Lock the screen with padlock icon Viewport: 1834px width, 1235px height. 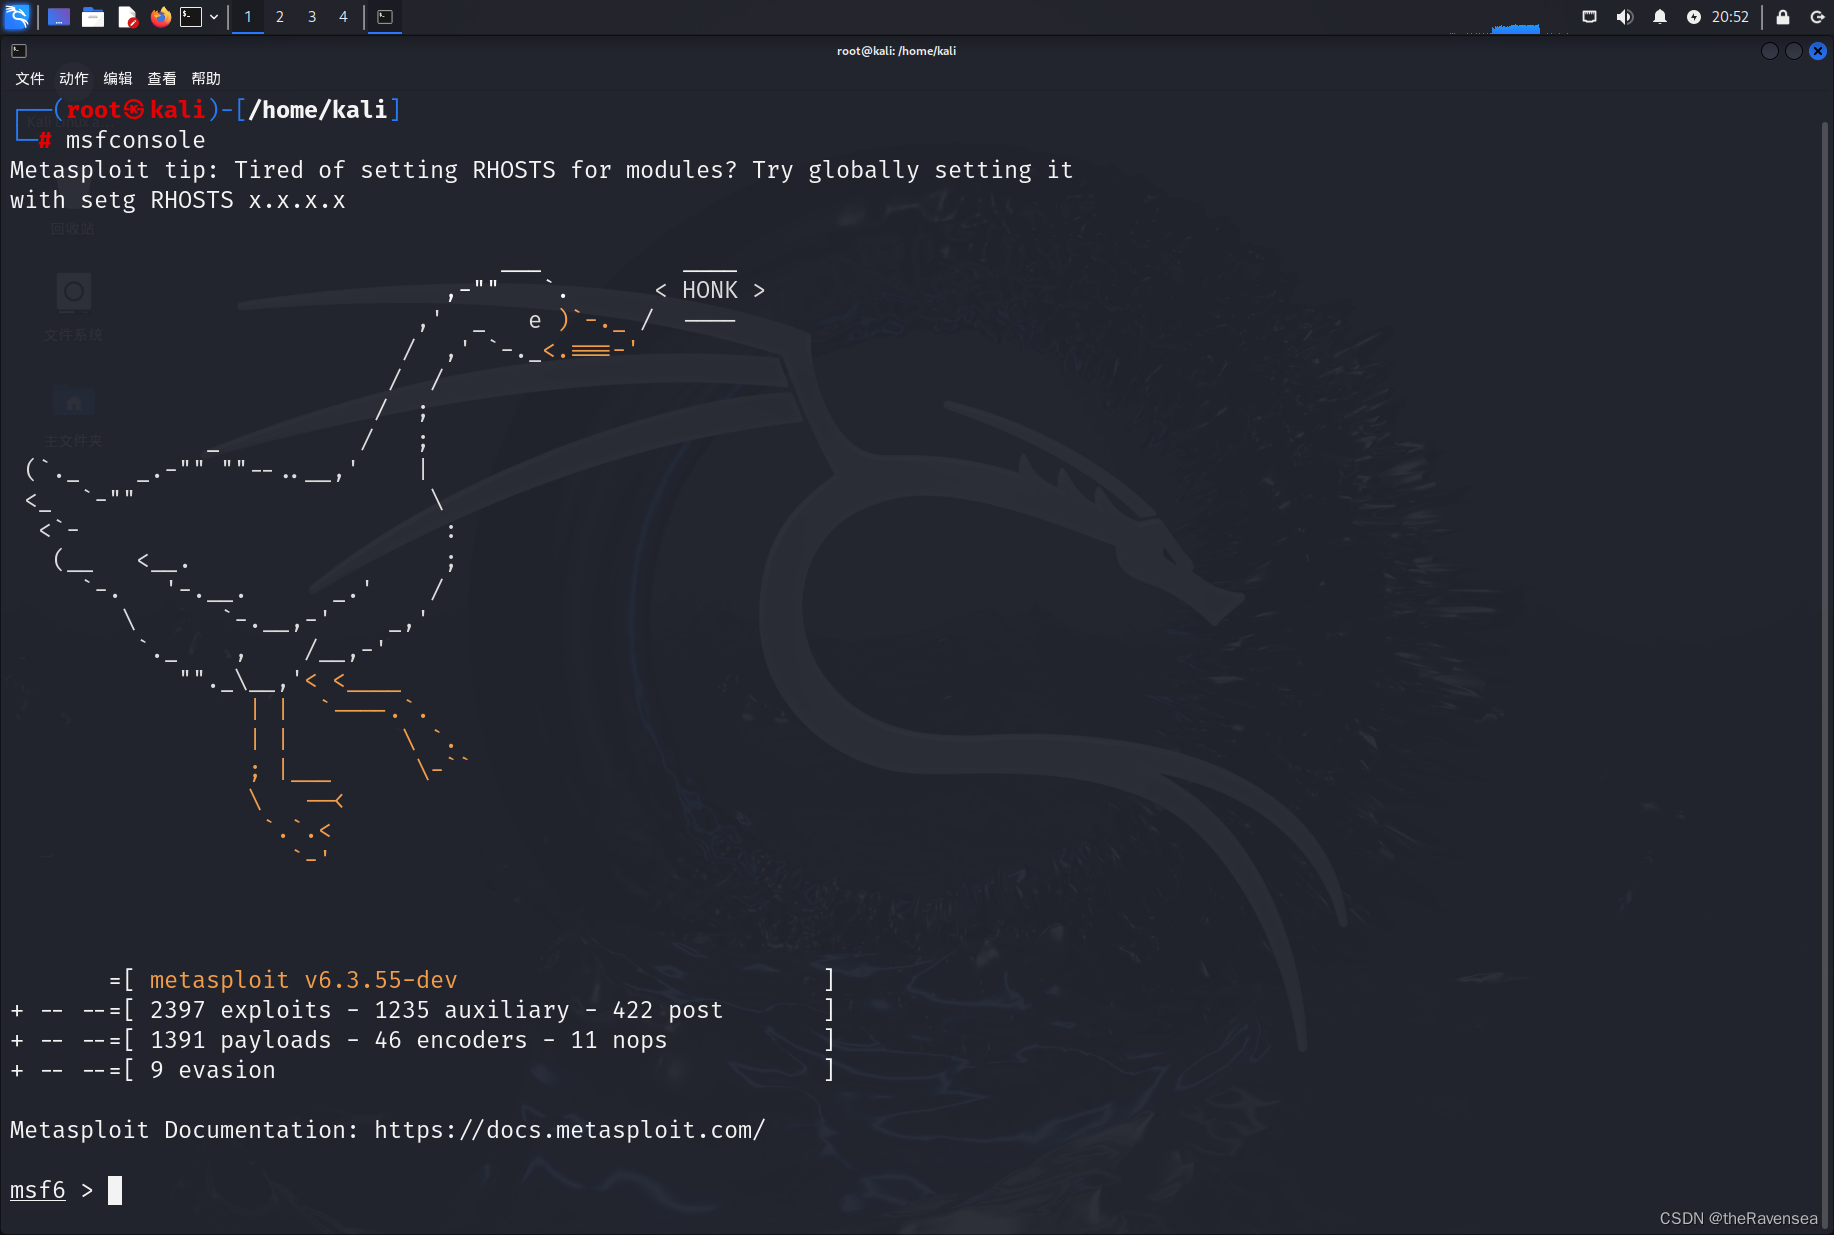[x=1783, y=17]
